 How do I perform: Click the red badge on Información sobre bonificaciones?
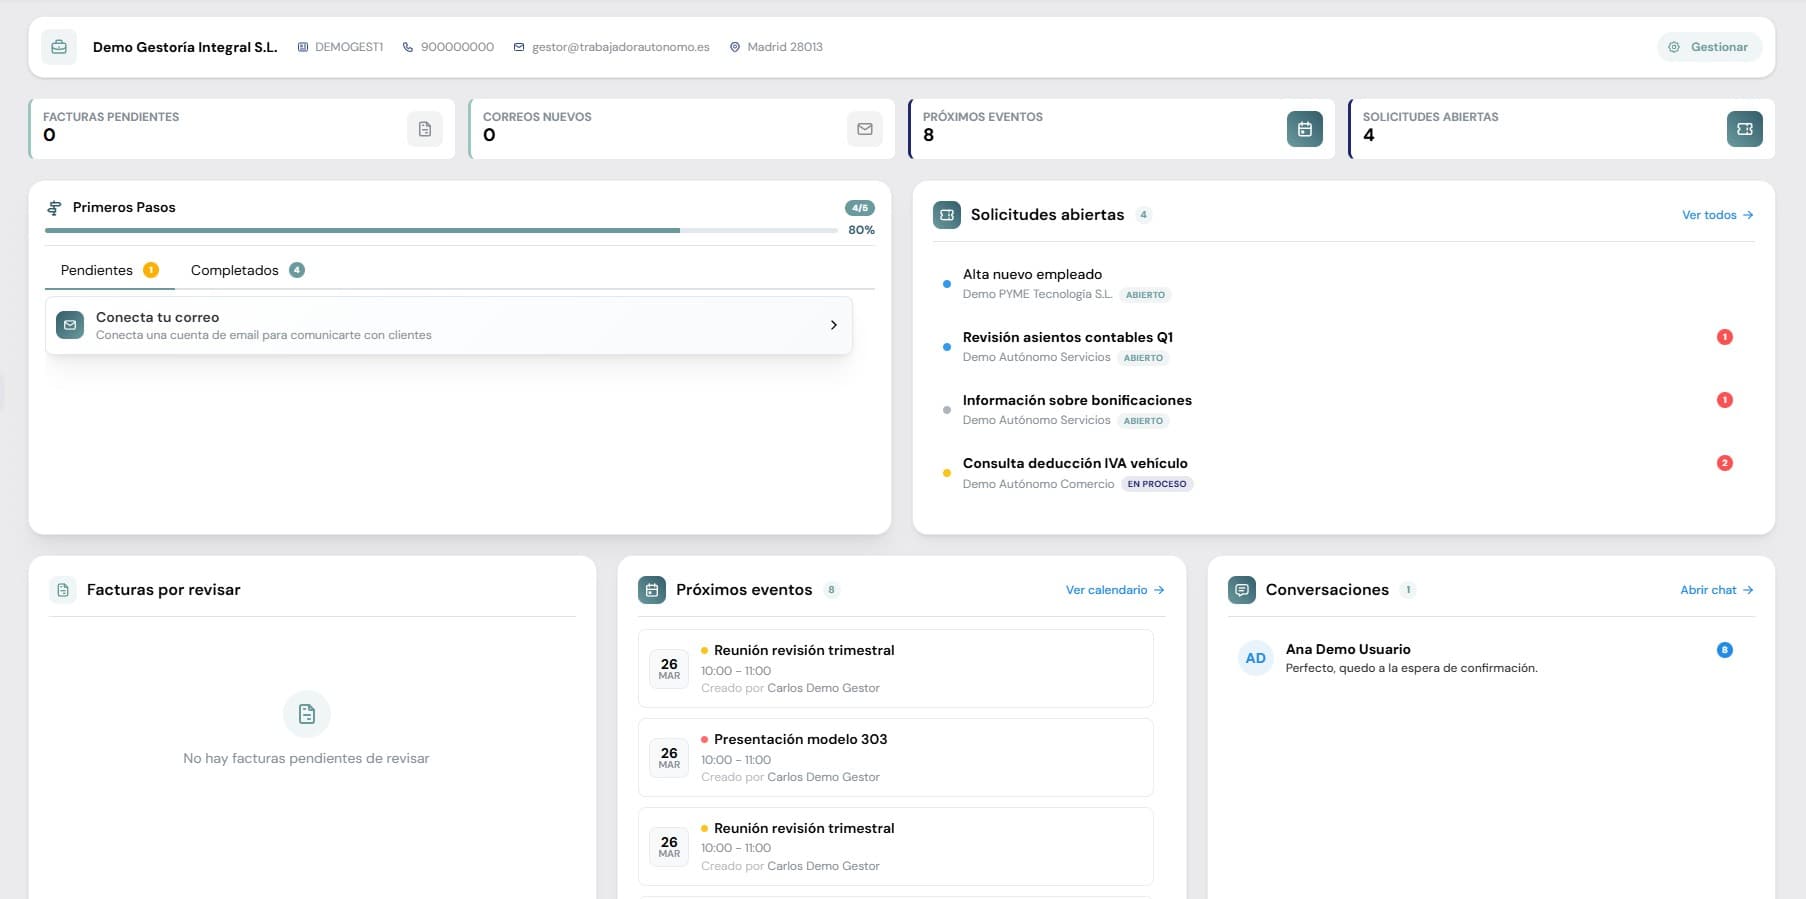pyautogui.click(x=1725, y=400)
